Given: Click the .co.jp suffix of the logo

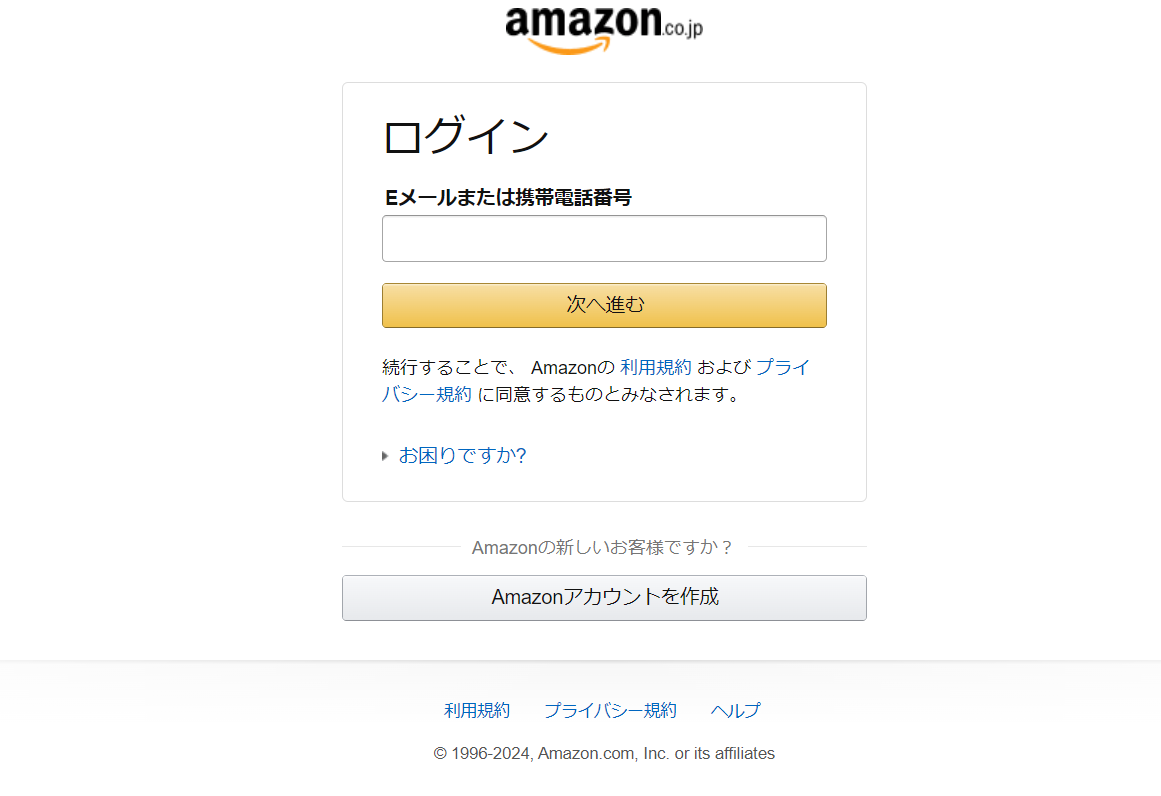Looking at the screenshot, I should click(683, 28).
